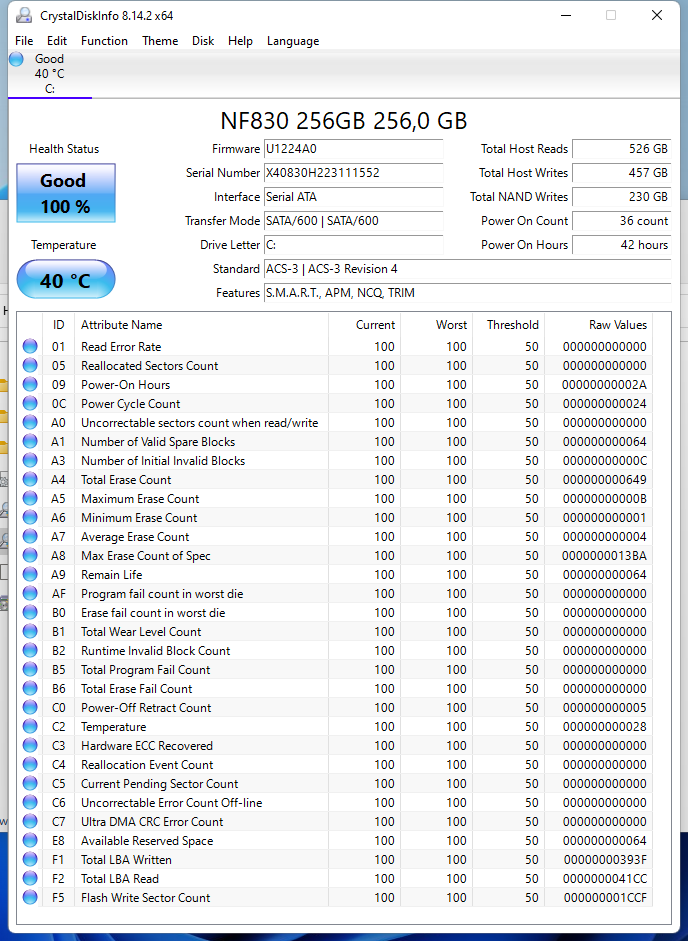Click the Current column header
Image resolution: width=688 pixels, height=941 pixels.
pos(364,325)
